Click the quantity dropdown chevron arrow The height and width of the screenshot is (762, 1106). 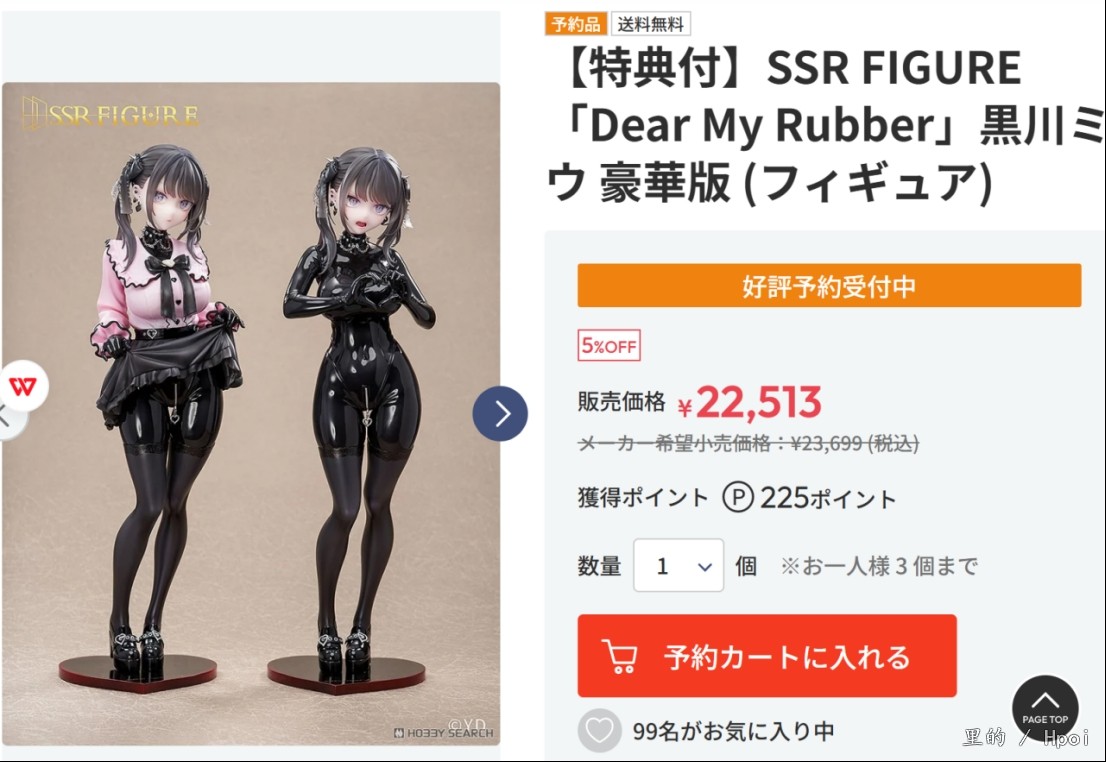704,567
